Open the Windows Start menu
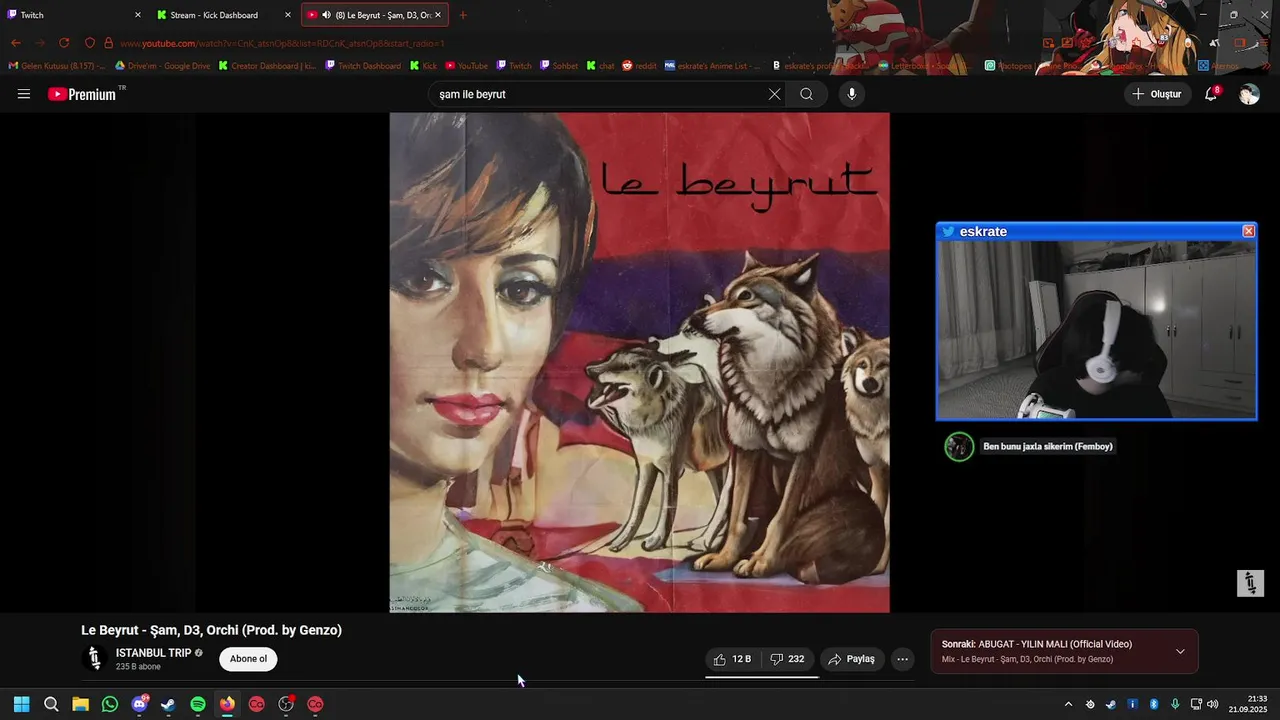This screenshot has height=720, width=1280. pos(21,704)
